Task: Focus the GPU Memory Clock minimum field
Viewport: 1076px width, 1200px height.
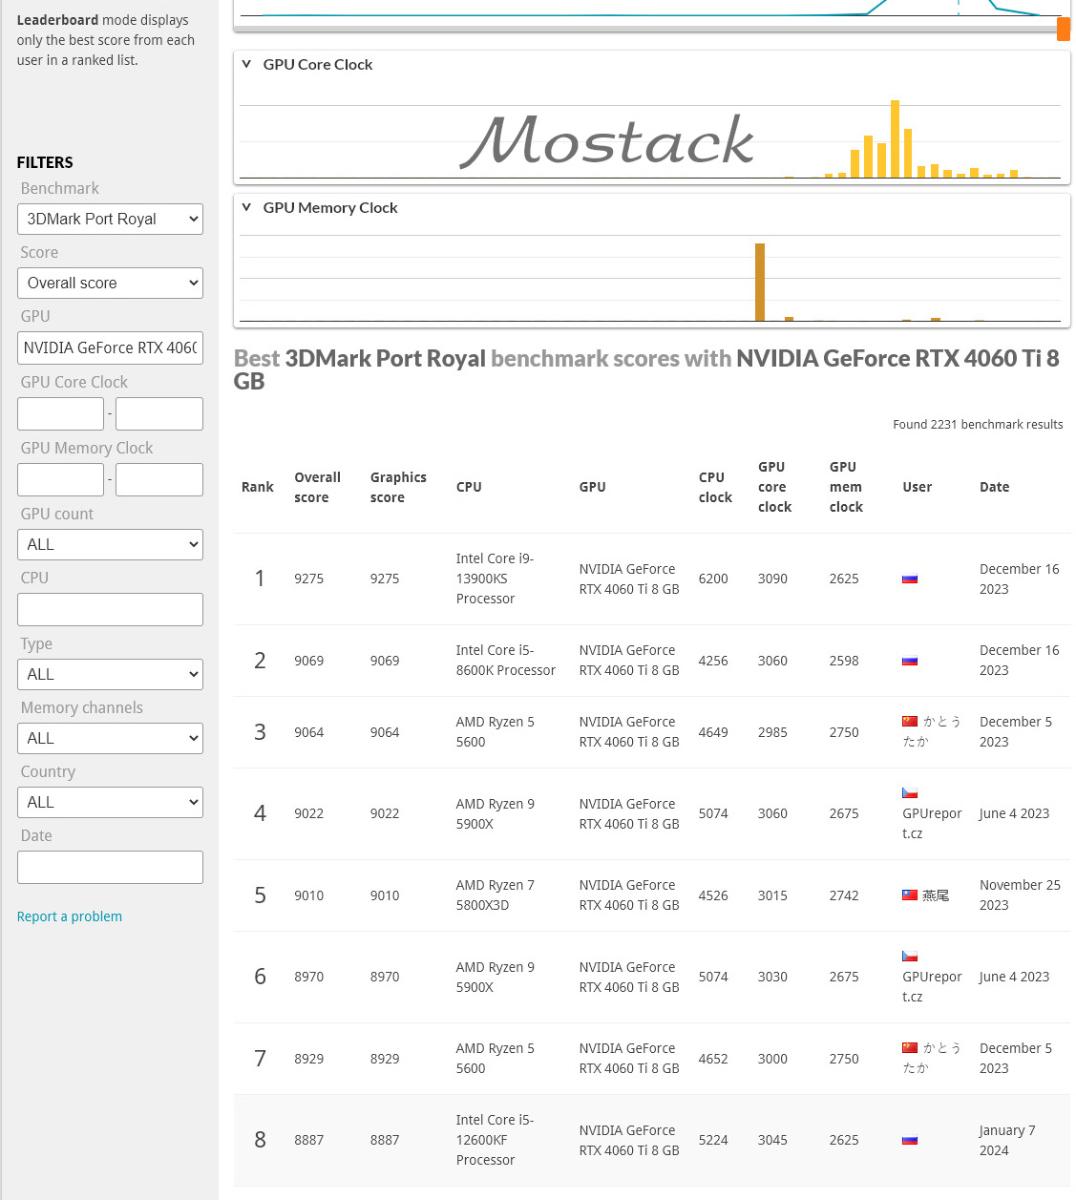Action: click(x=60, y=480)
